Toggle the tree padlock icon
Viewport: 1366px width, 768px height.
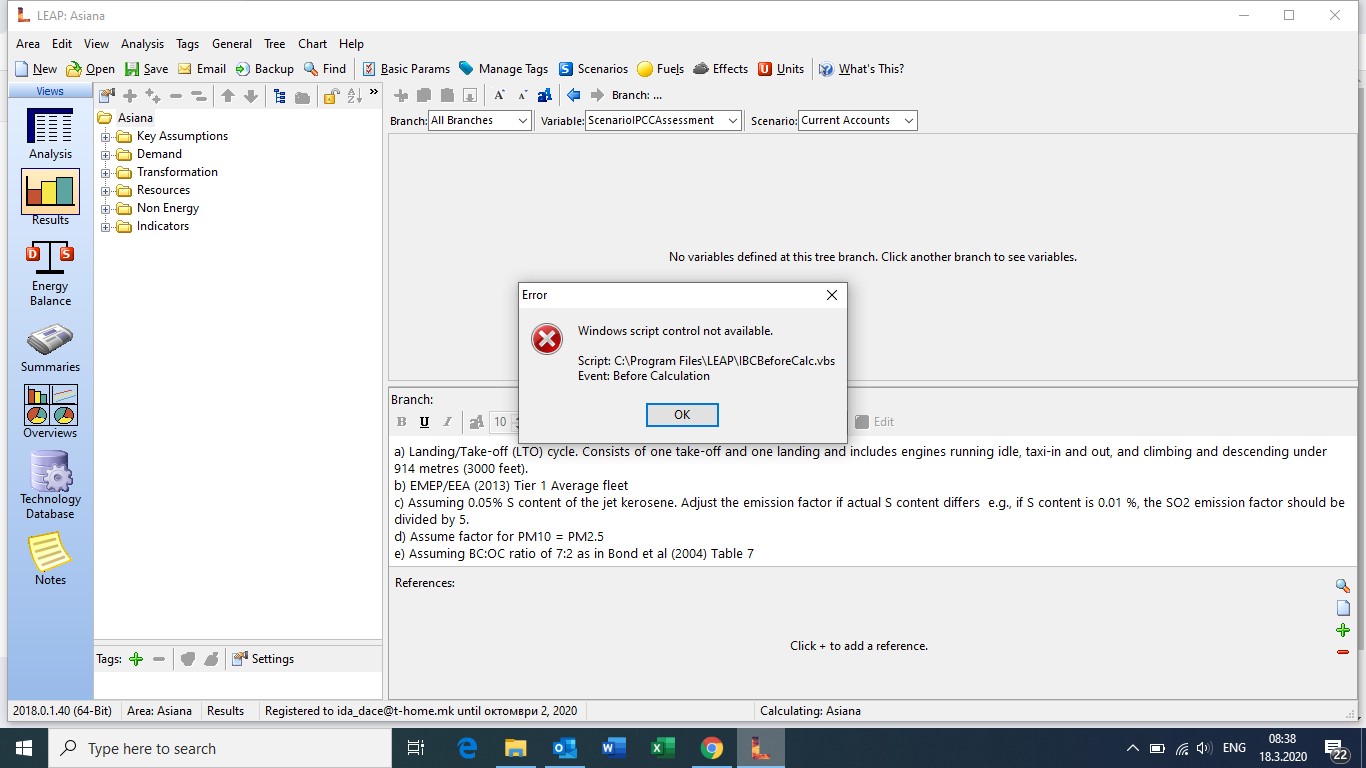pyautogui.click(x=331, y=96)
